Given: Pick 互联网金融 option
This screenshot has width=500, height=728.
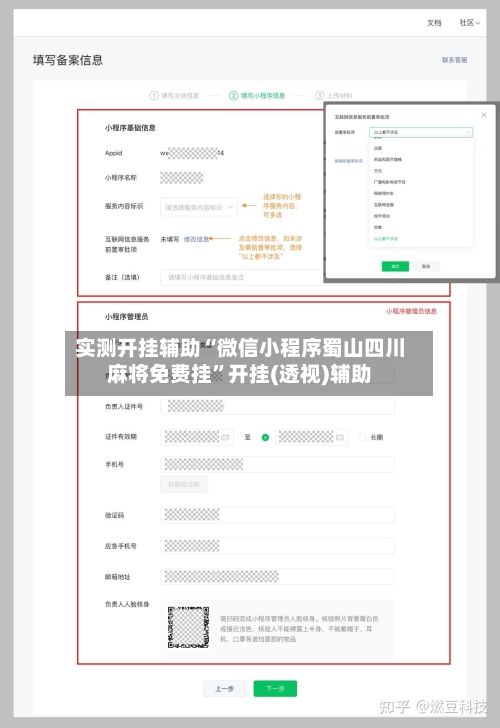Looking at the screenshot, I should click(x=383, y=205).
